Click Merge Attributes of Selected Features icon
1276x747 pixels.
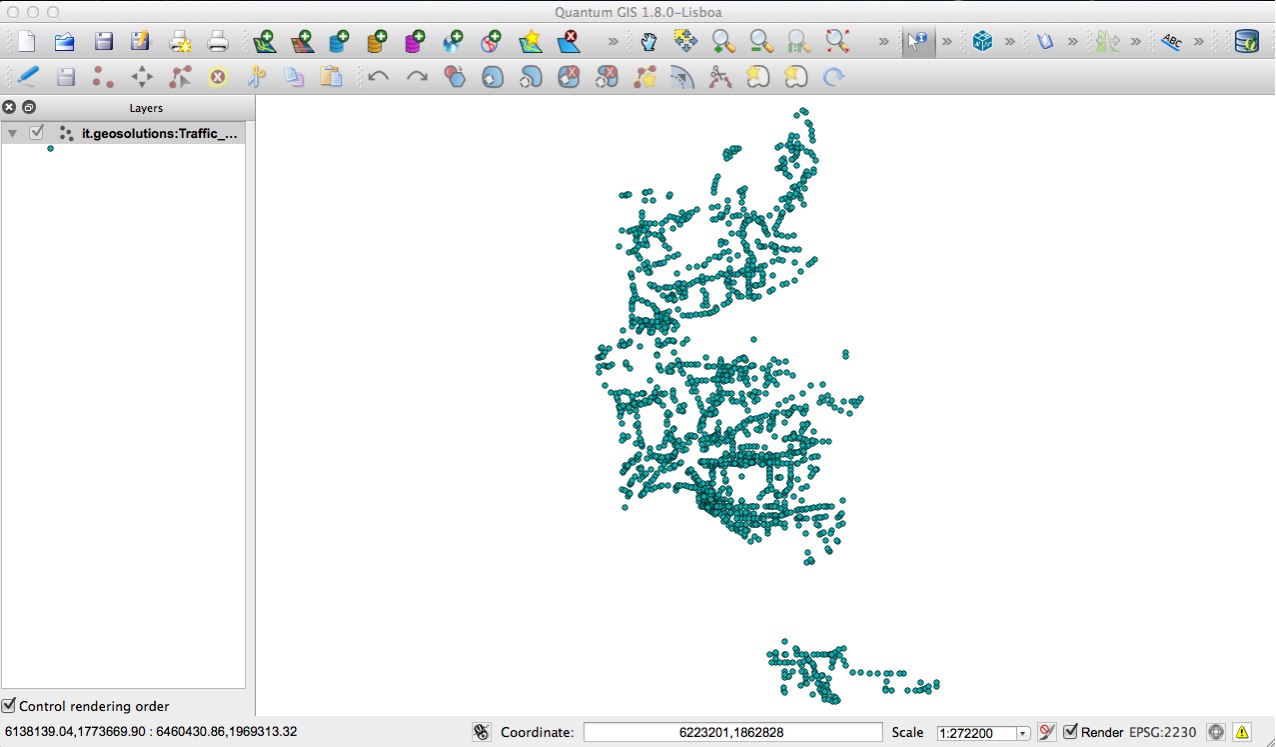[x=795, y=76]
